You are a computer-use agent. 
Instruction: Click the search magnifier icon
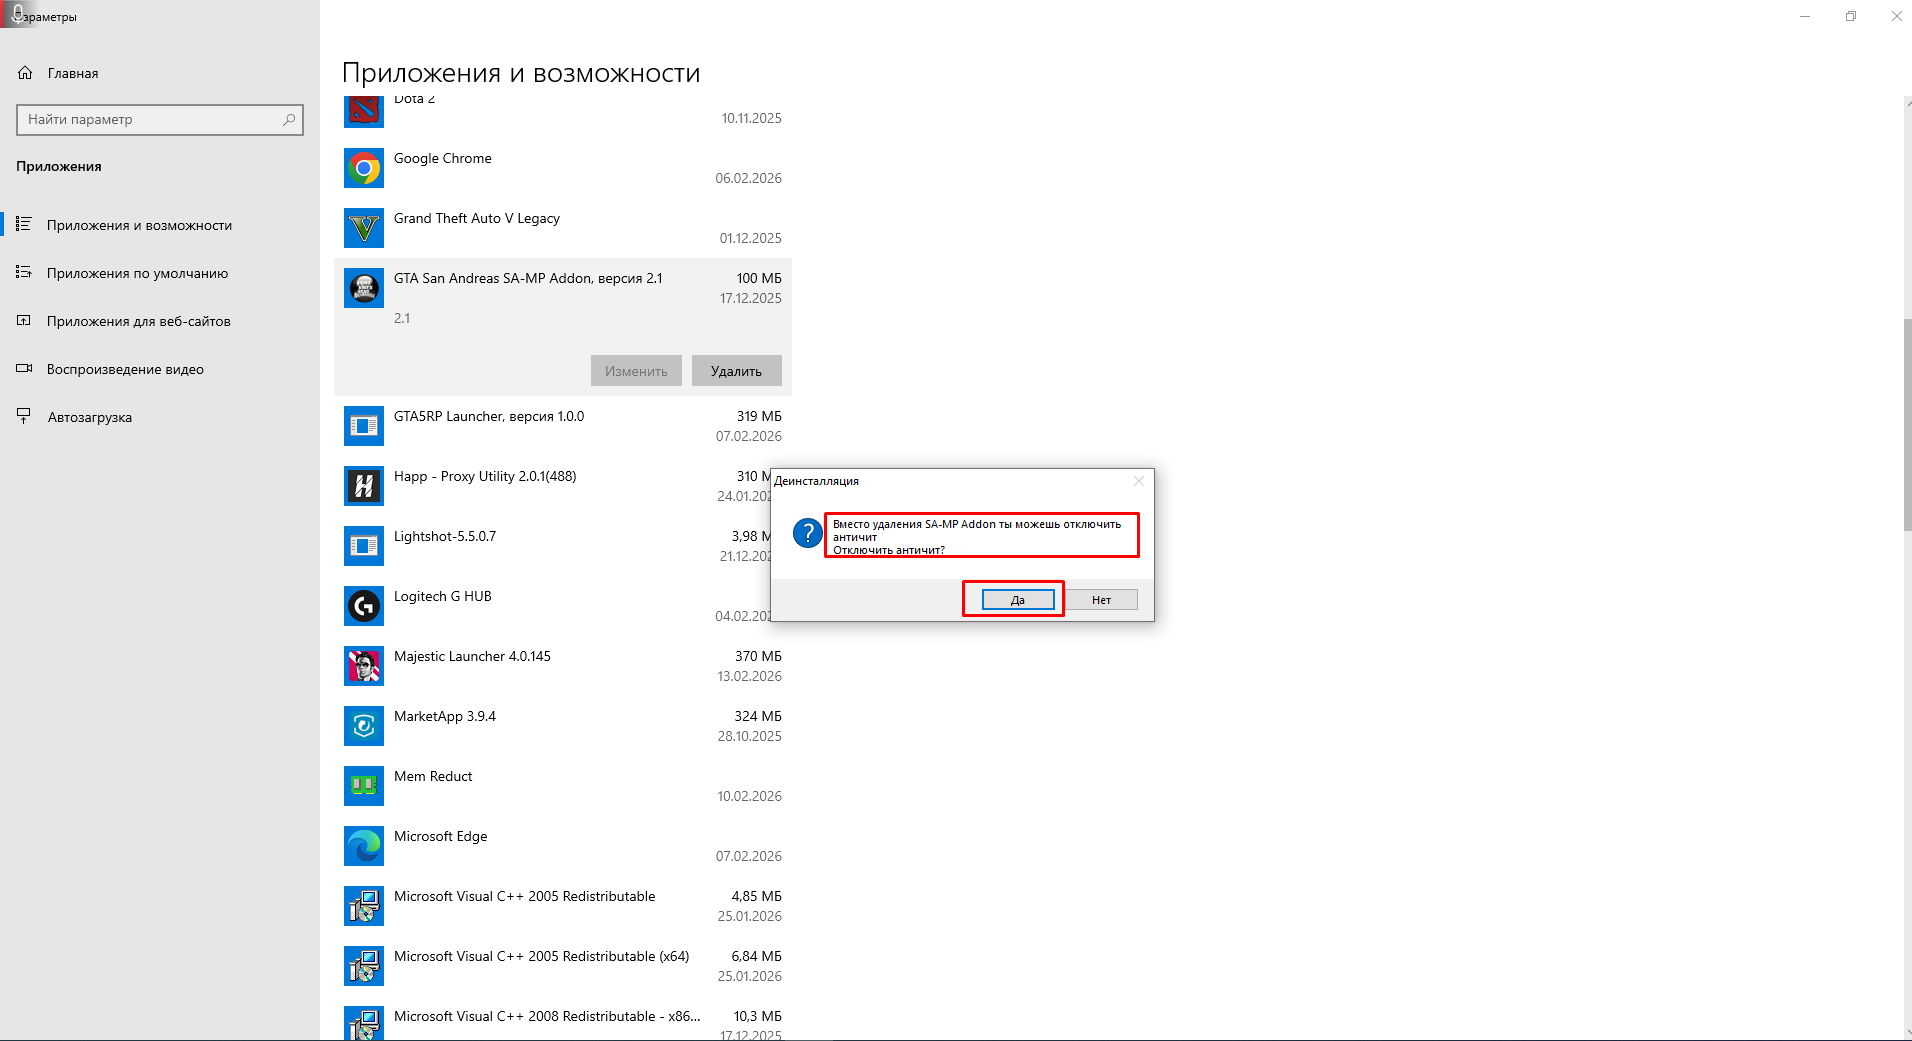[289, 120]
